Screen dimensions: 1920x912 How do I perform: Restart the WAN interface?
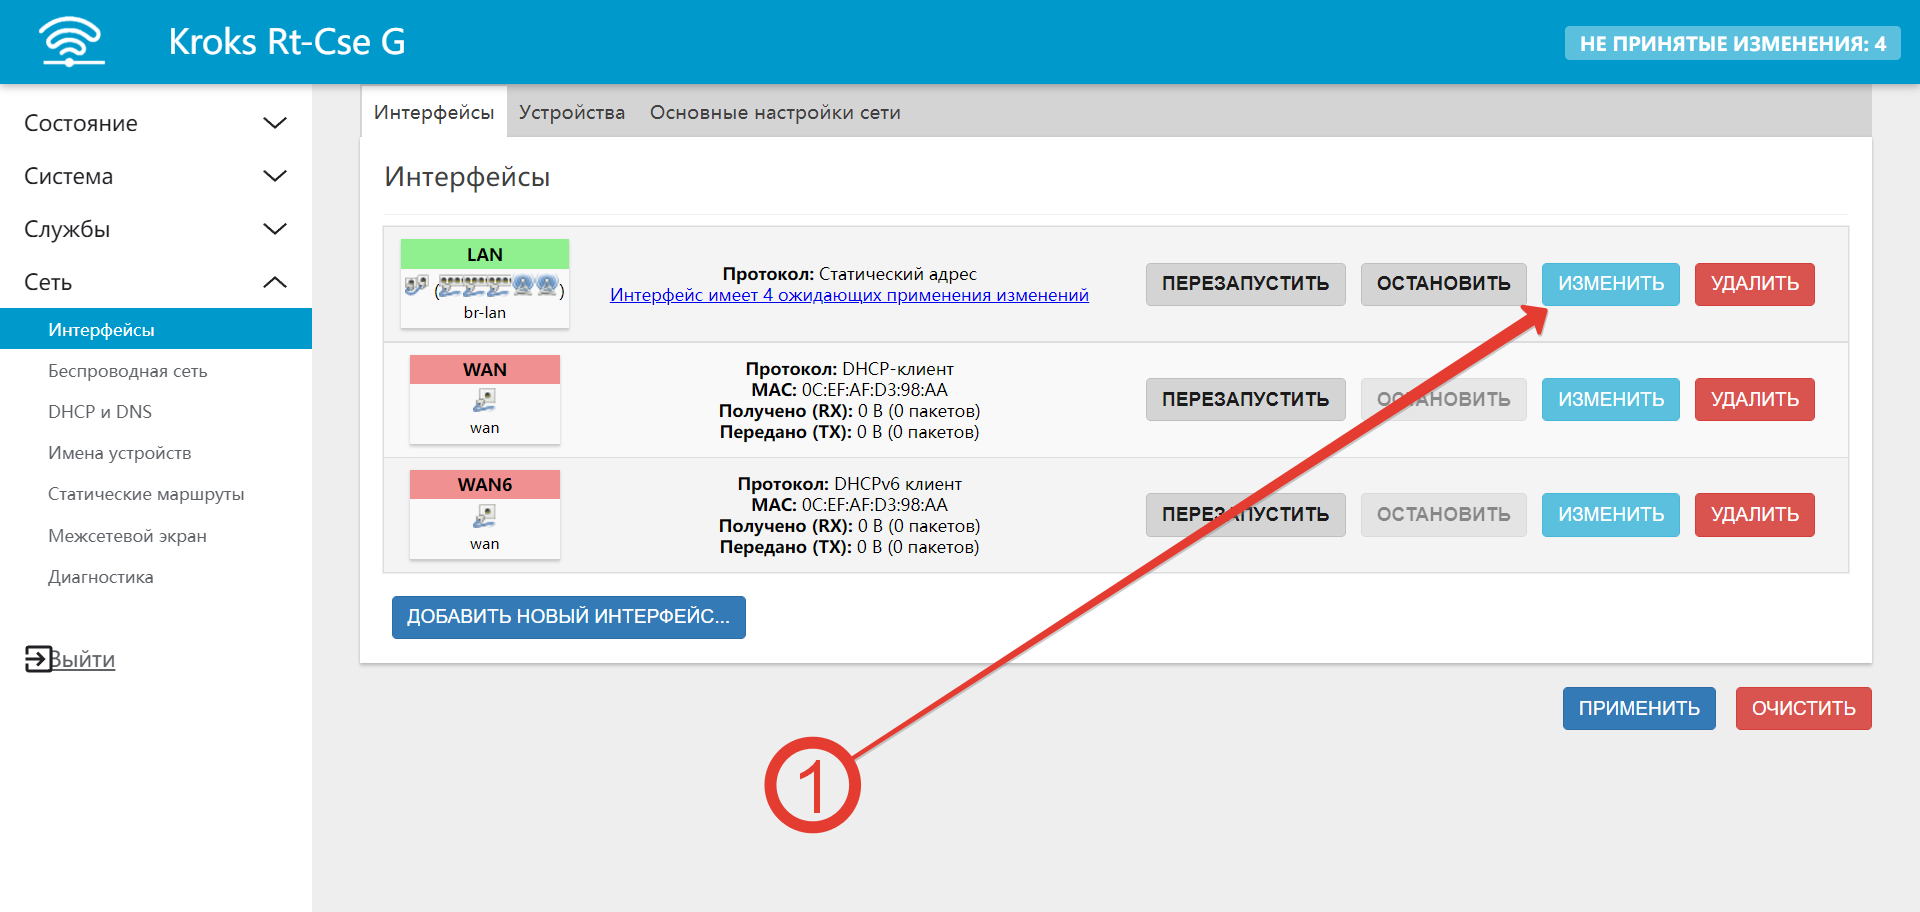pos(1245,399)
